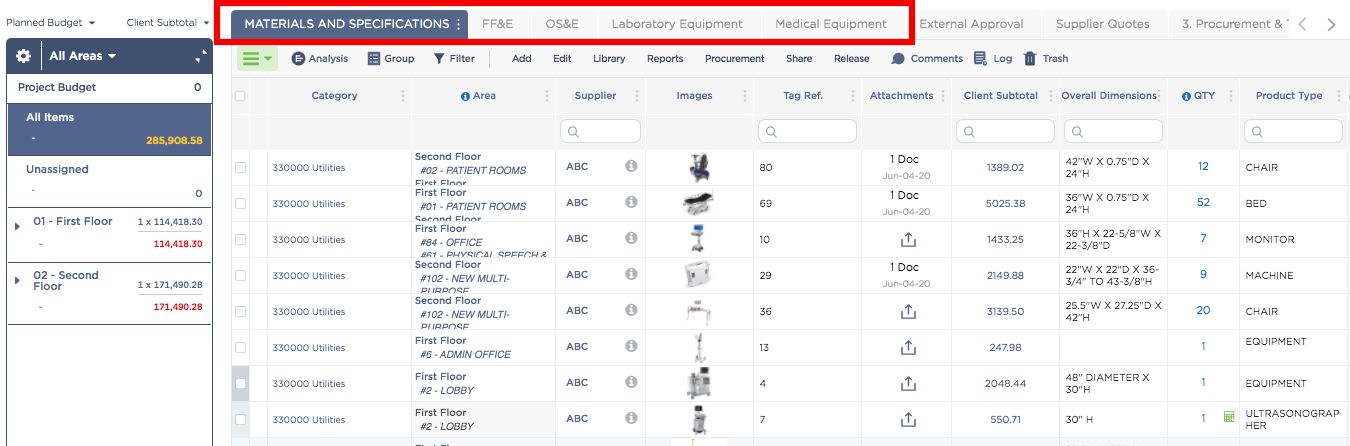The image size is (1350, 446).
Task: Open the Materials and Specifications tab kebab menu
Action: (459, 24)
